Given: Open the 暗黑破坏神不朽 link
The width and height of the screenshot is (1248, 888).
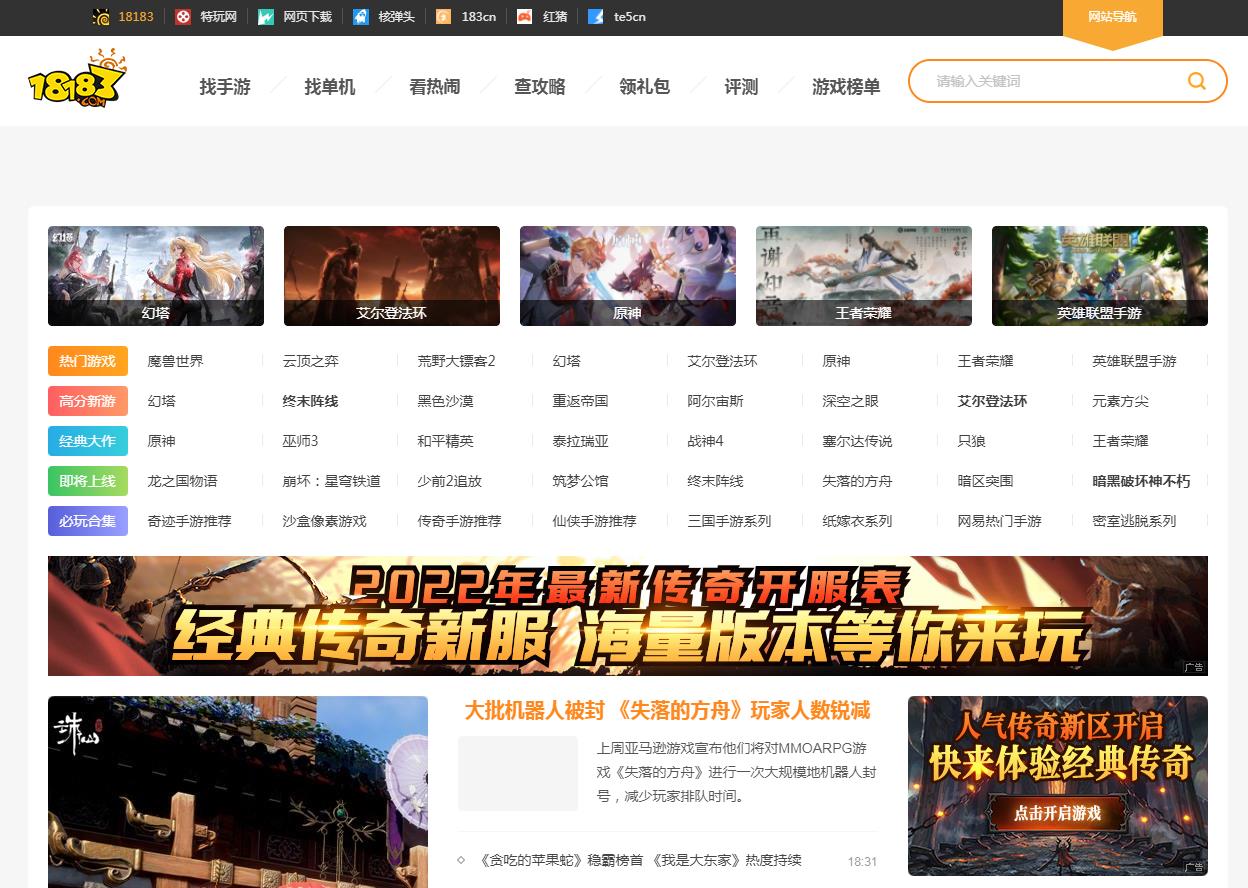Looking at the screenshot, I should coord(1142,481).
